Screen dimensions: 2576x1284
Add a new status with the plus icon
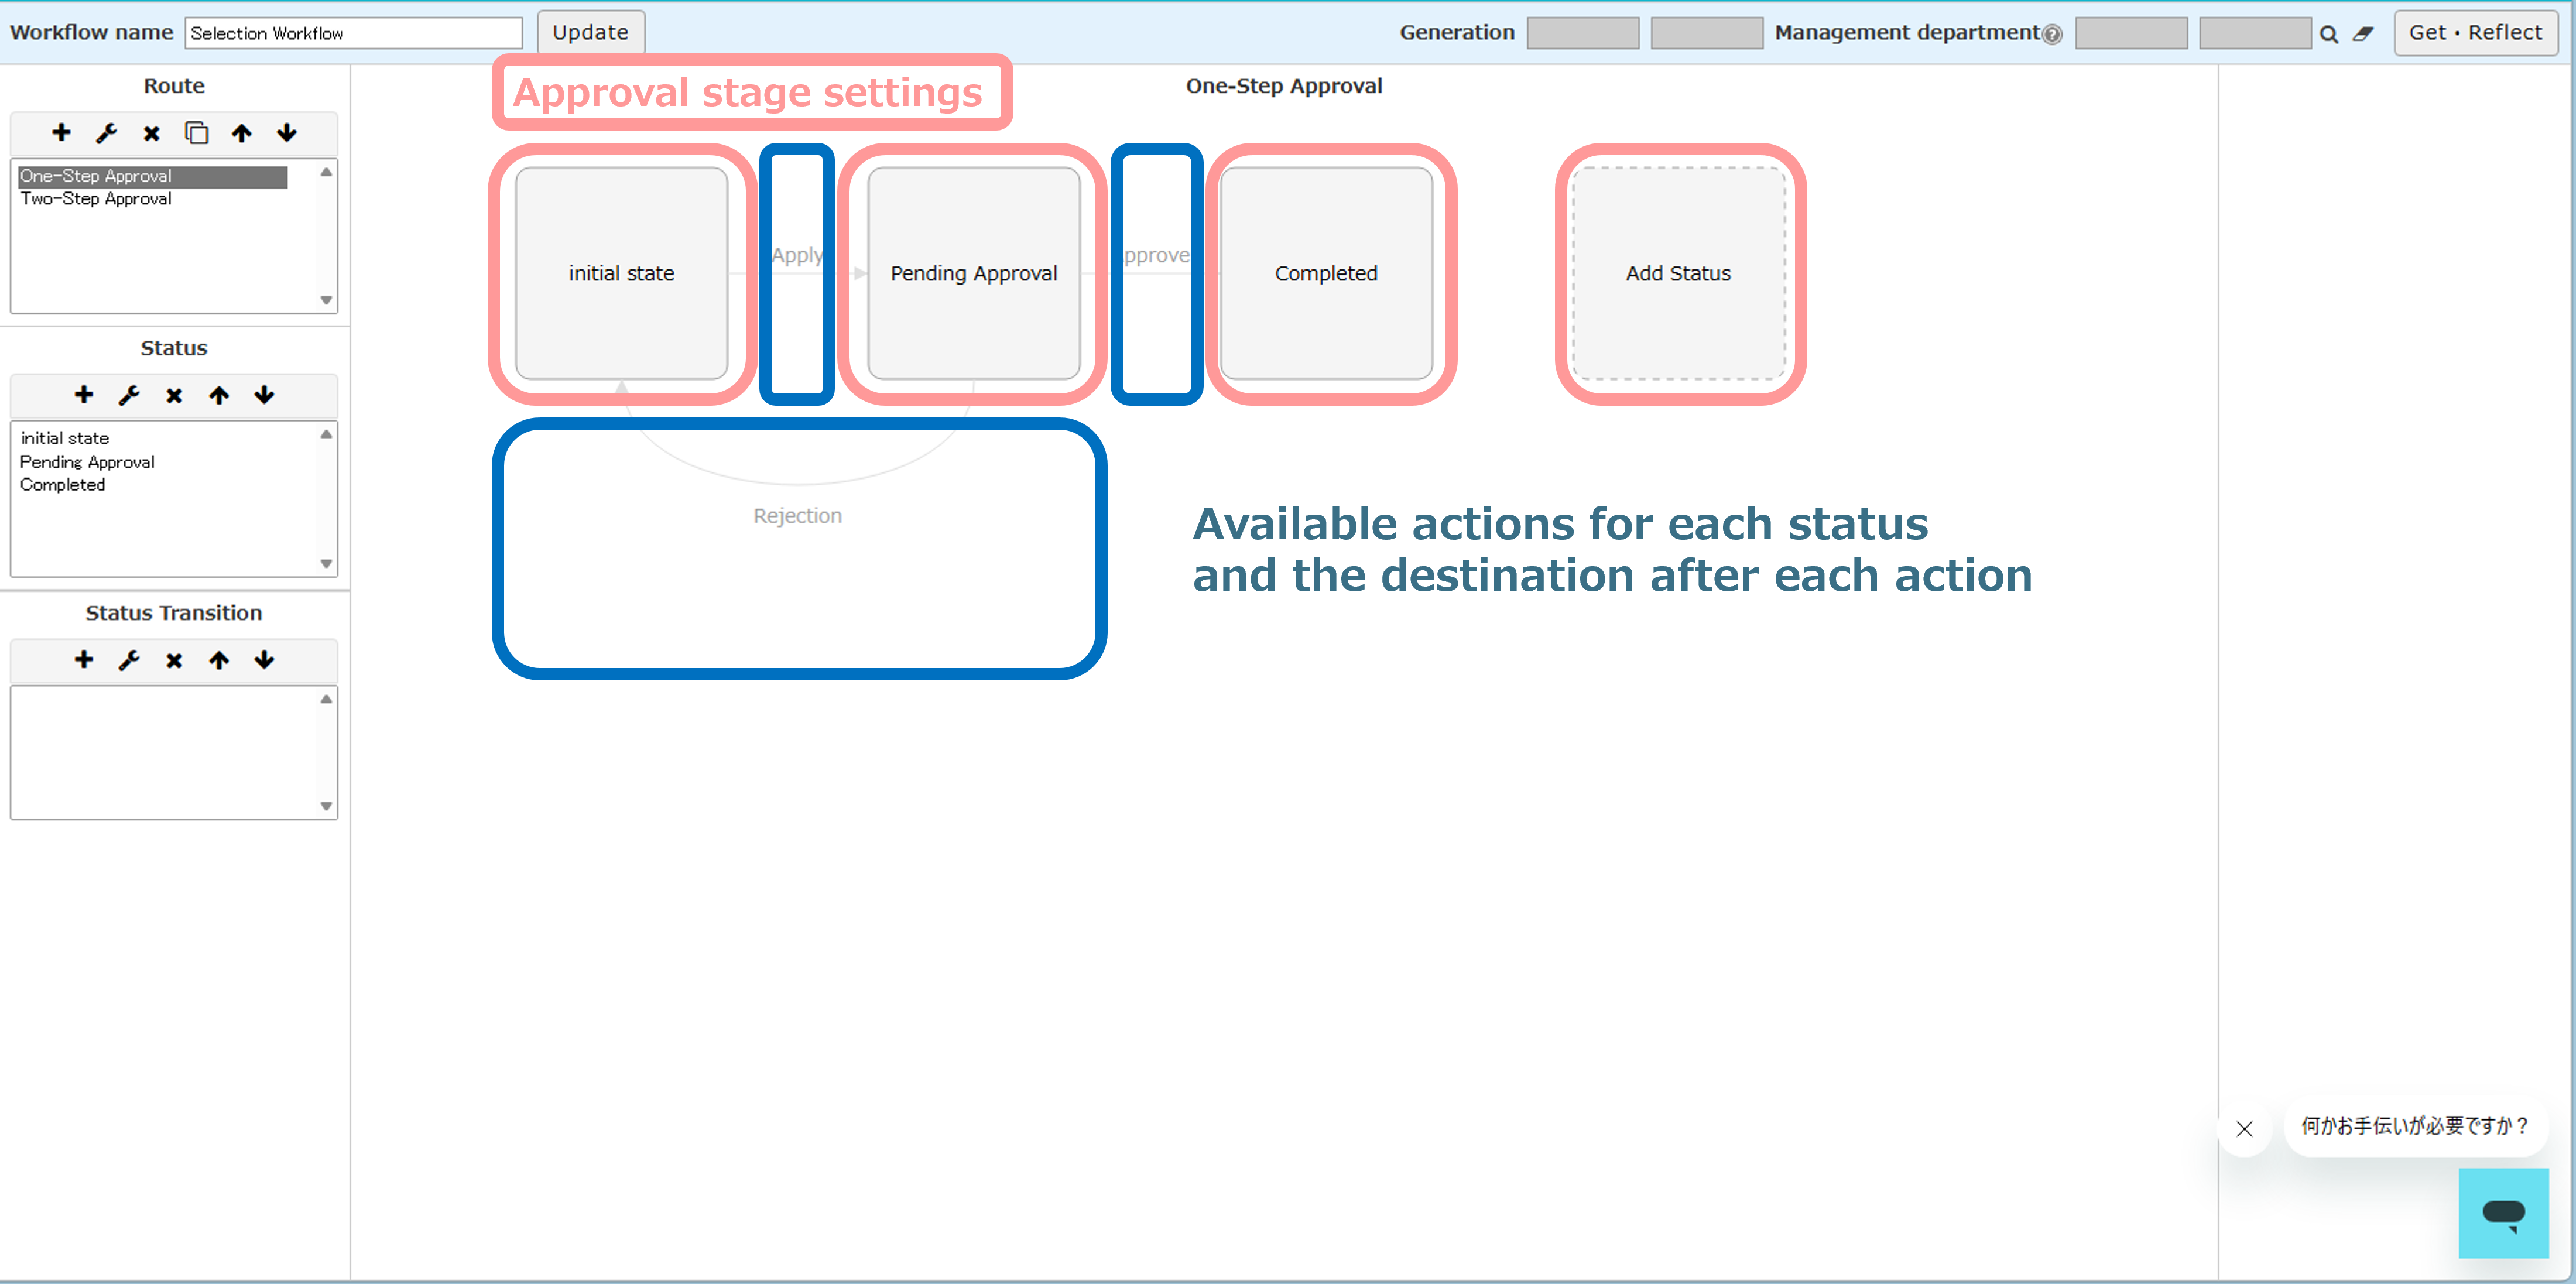(84, 395)
